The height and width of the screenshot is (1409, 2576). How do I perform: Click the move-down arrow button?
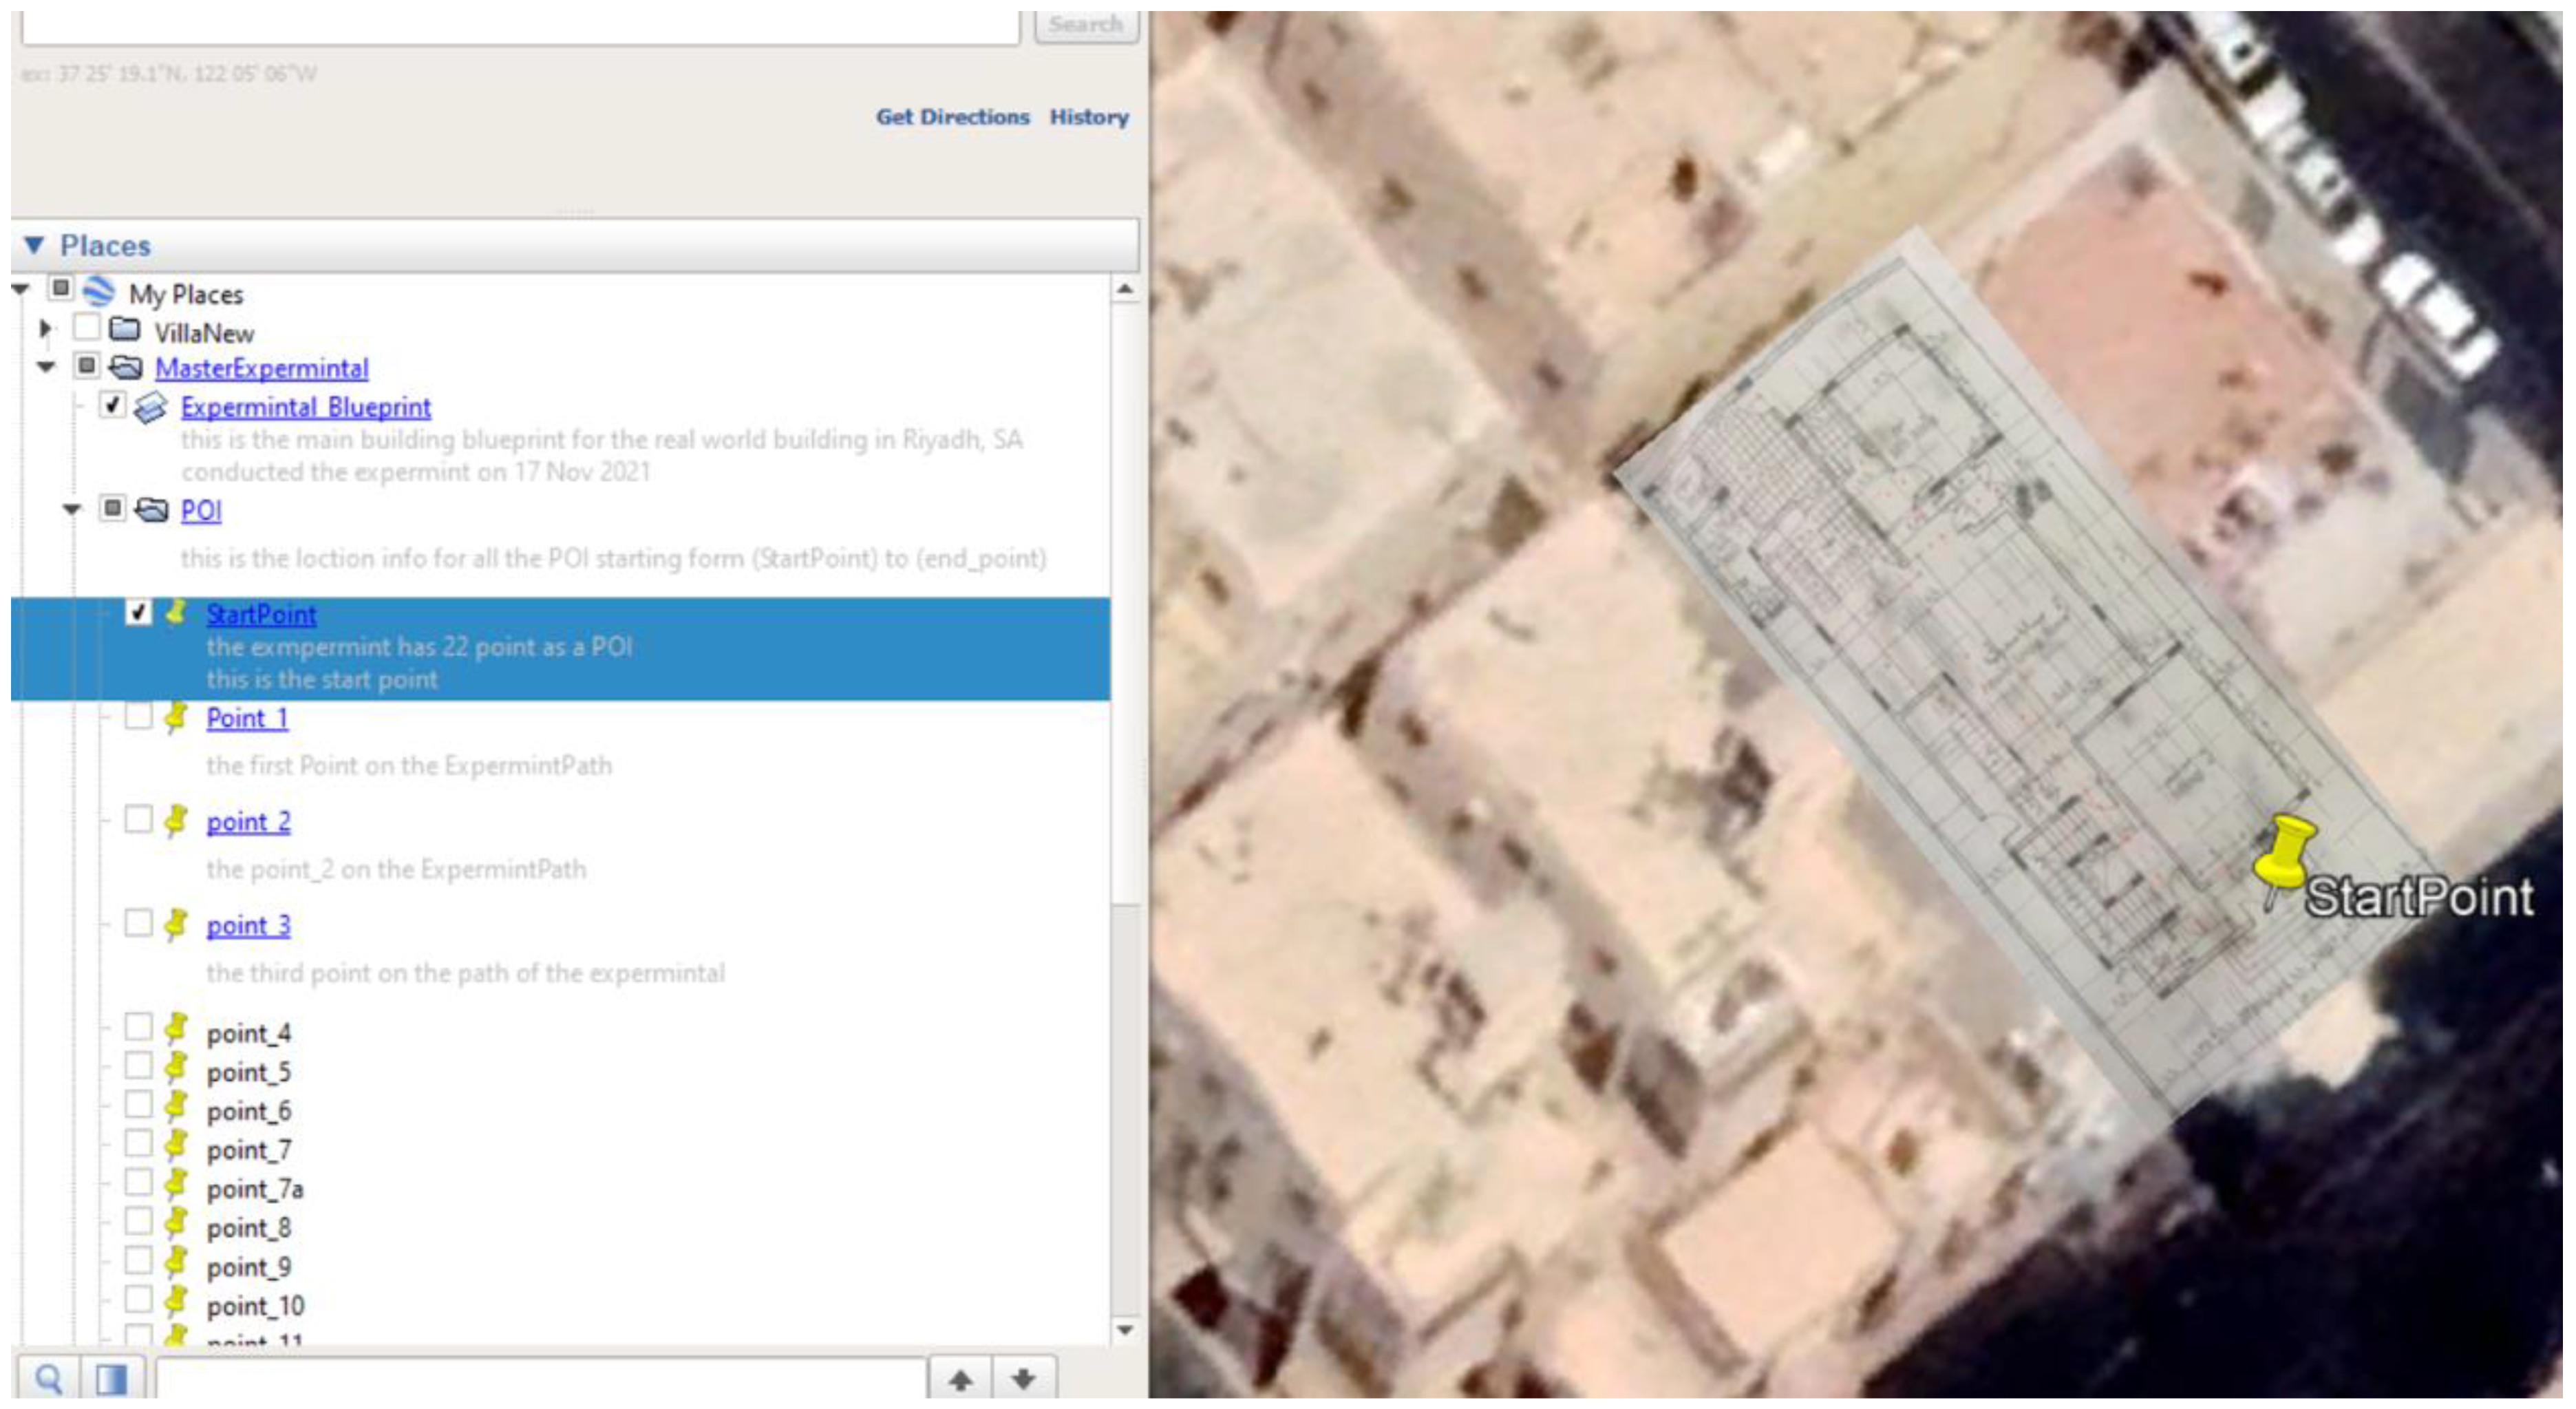1022,1380
